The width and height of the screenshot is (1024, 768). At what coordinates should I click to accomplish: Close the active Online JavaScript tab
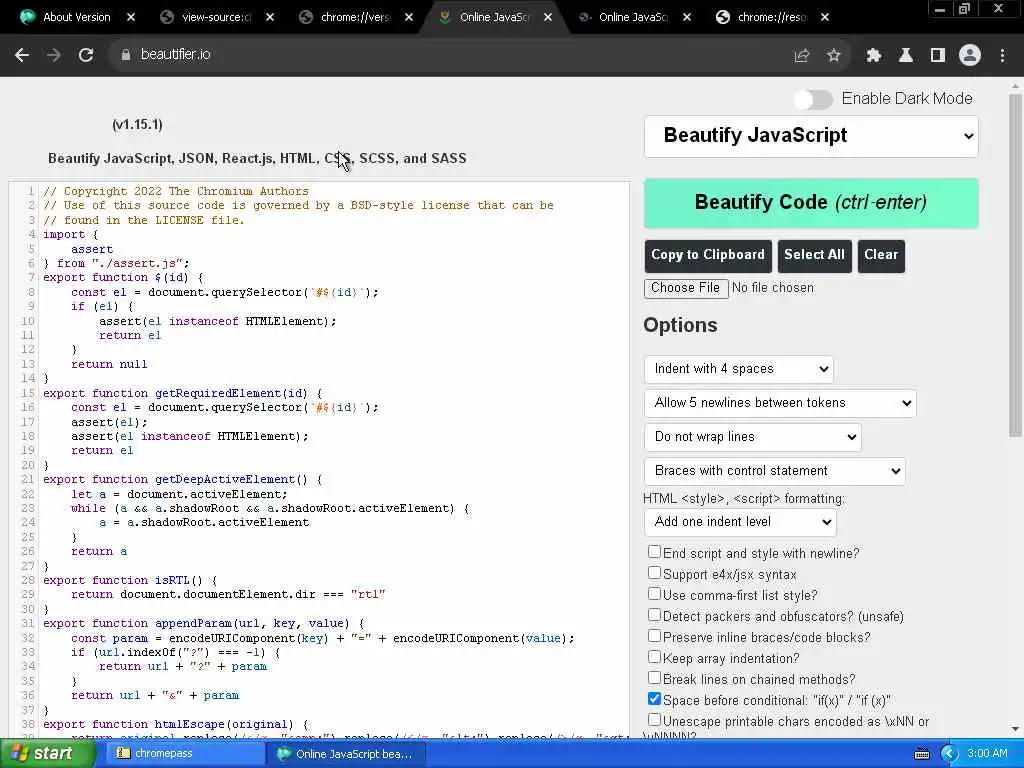coord(548,18)
